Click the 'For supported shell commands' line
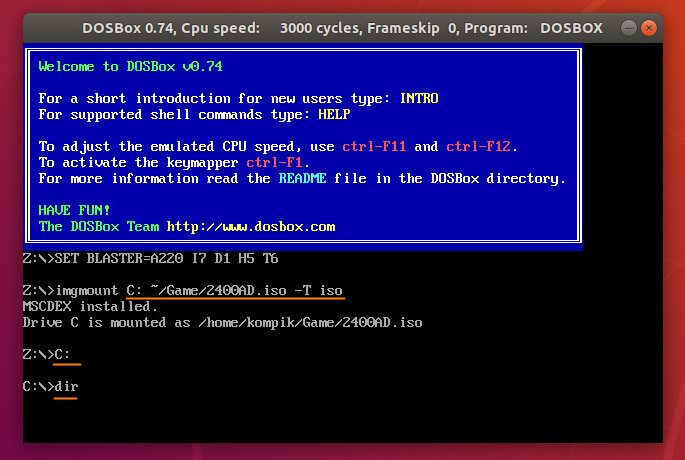The height and width of the screenshot is (460, 685). pyautogui.click(x=194, y=114)
